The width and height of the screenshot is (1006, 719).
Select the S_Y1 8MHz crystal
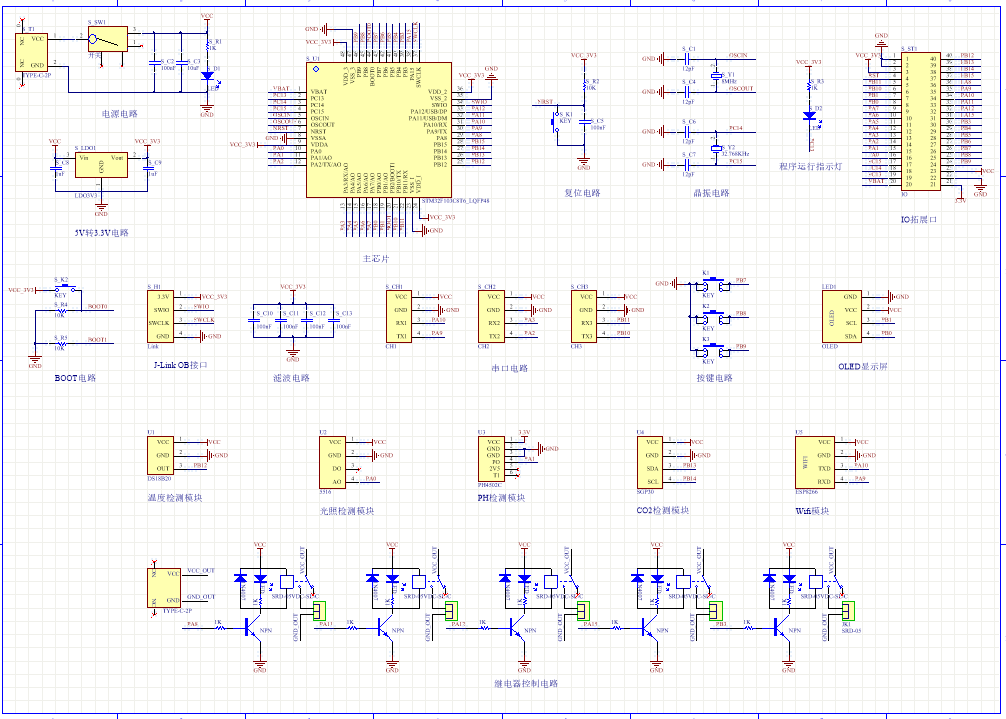(717, 76)
